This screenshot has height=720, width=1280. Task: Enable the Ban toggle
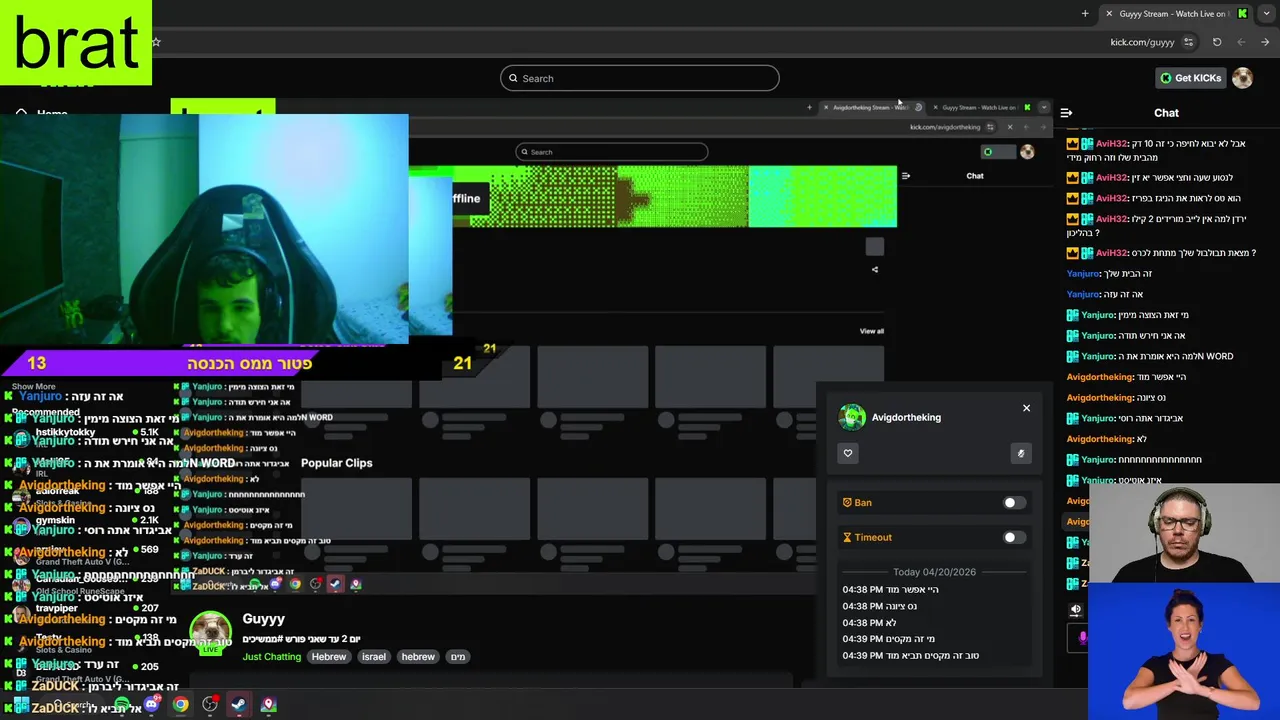click(1014, 503)
